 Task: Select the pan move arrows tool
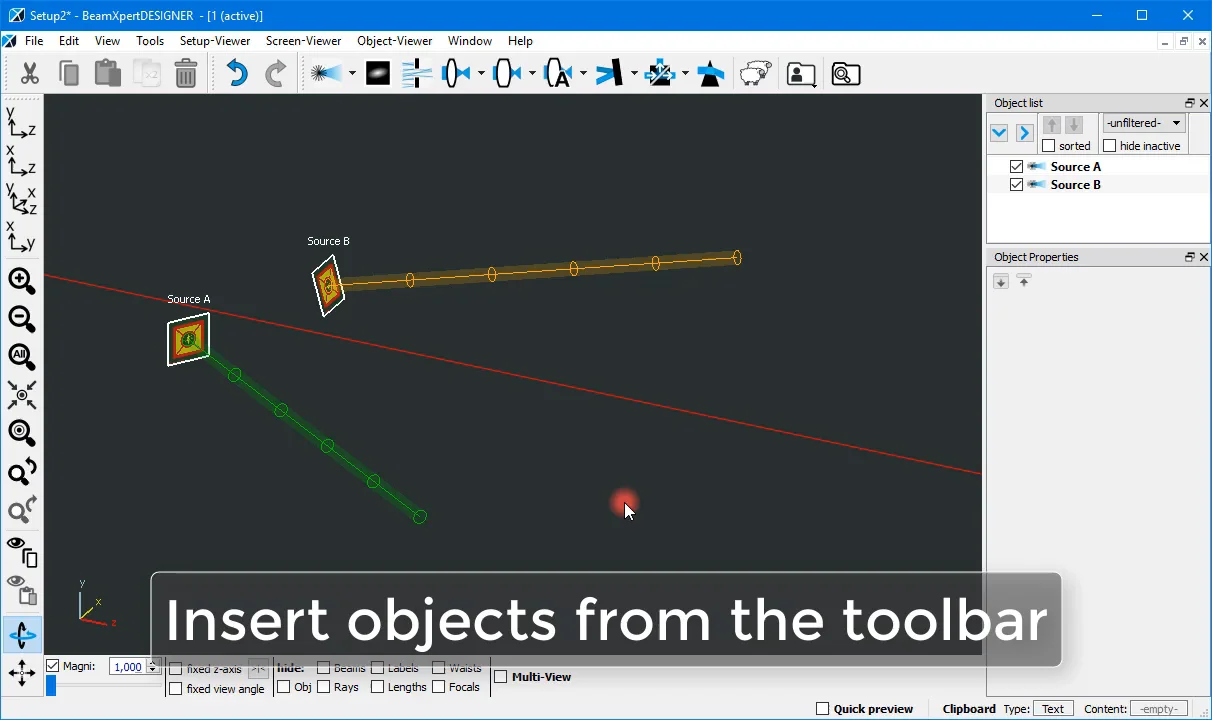click(x=22, y=673)
